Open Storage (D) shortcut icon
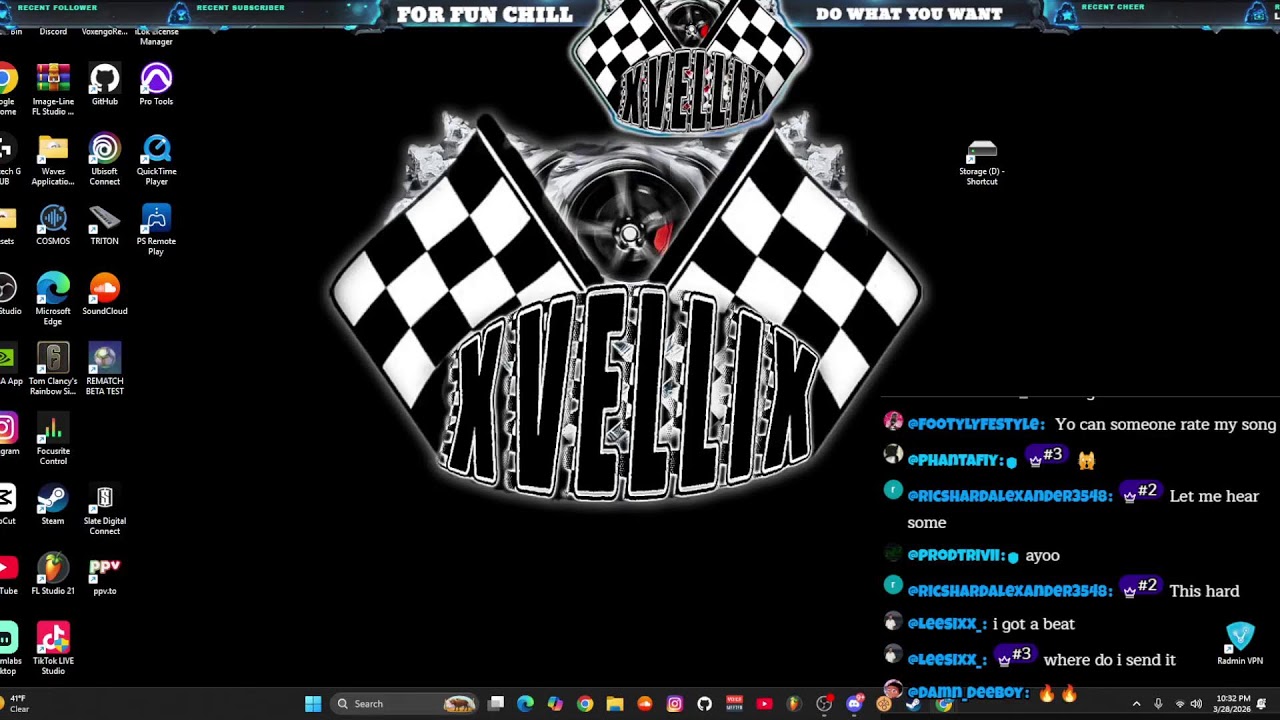The image size is (1280, 720). point(982,163)
